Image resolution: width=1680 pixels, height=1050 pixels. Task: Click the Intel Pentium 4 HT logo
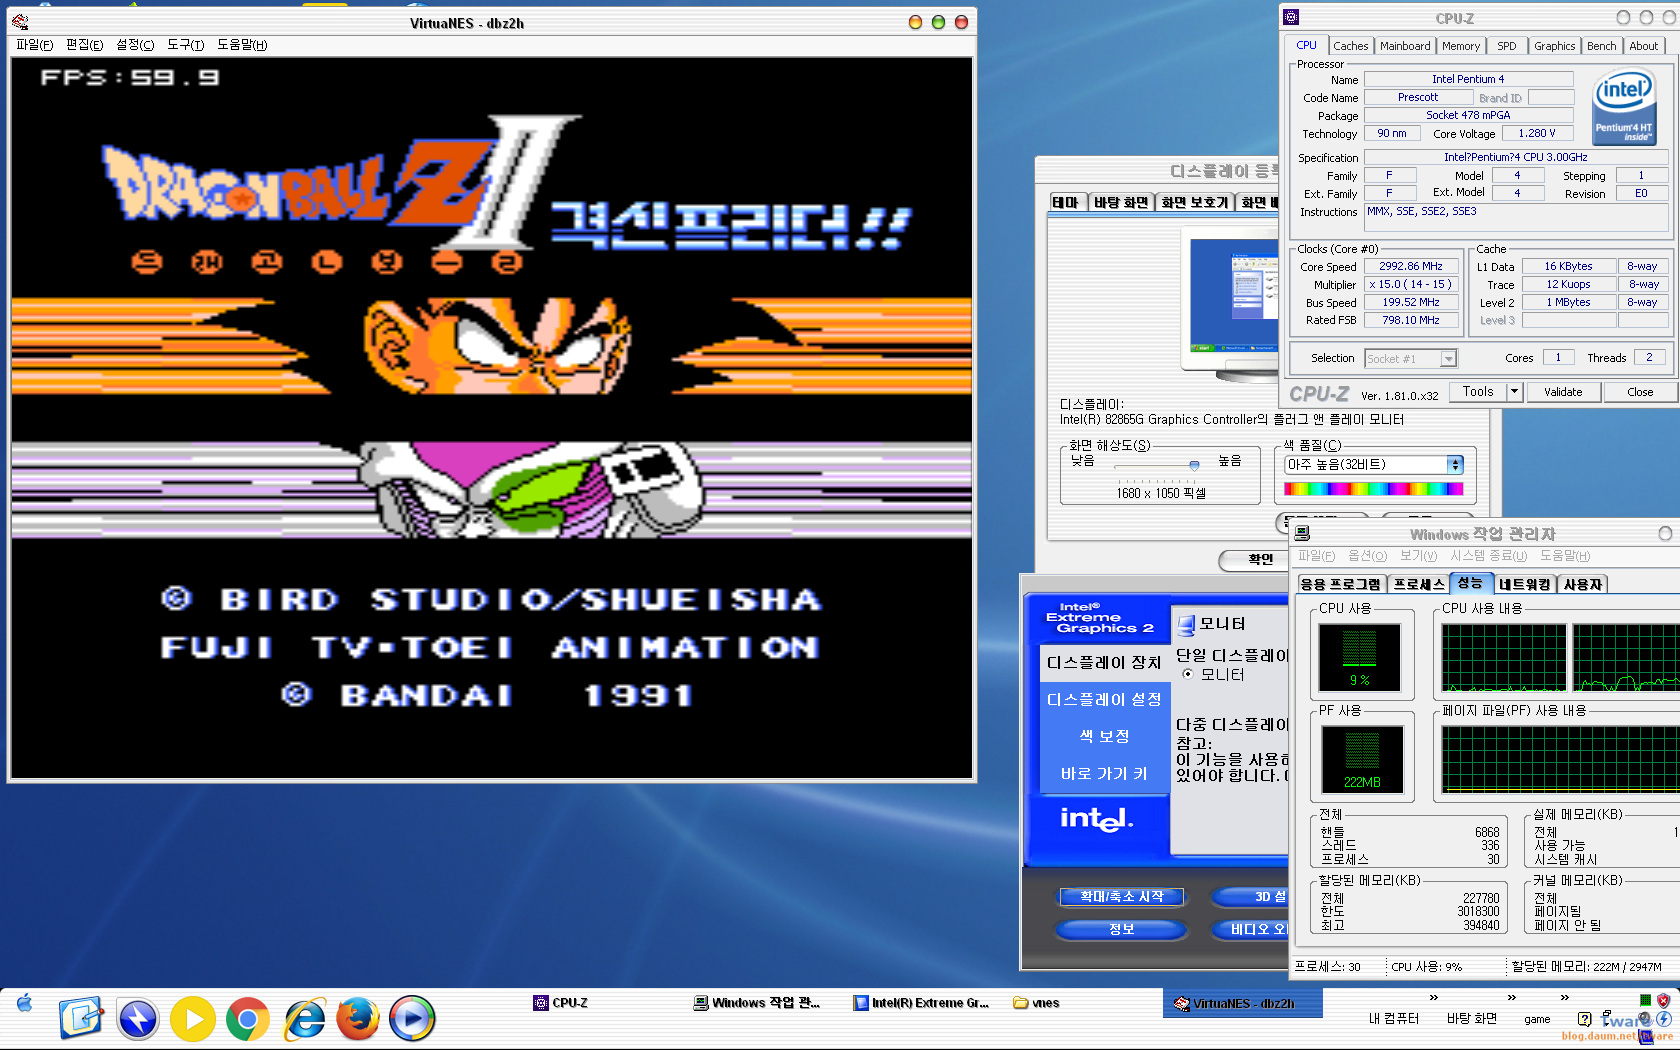tap(1623, 106)
